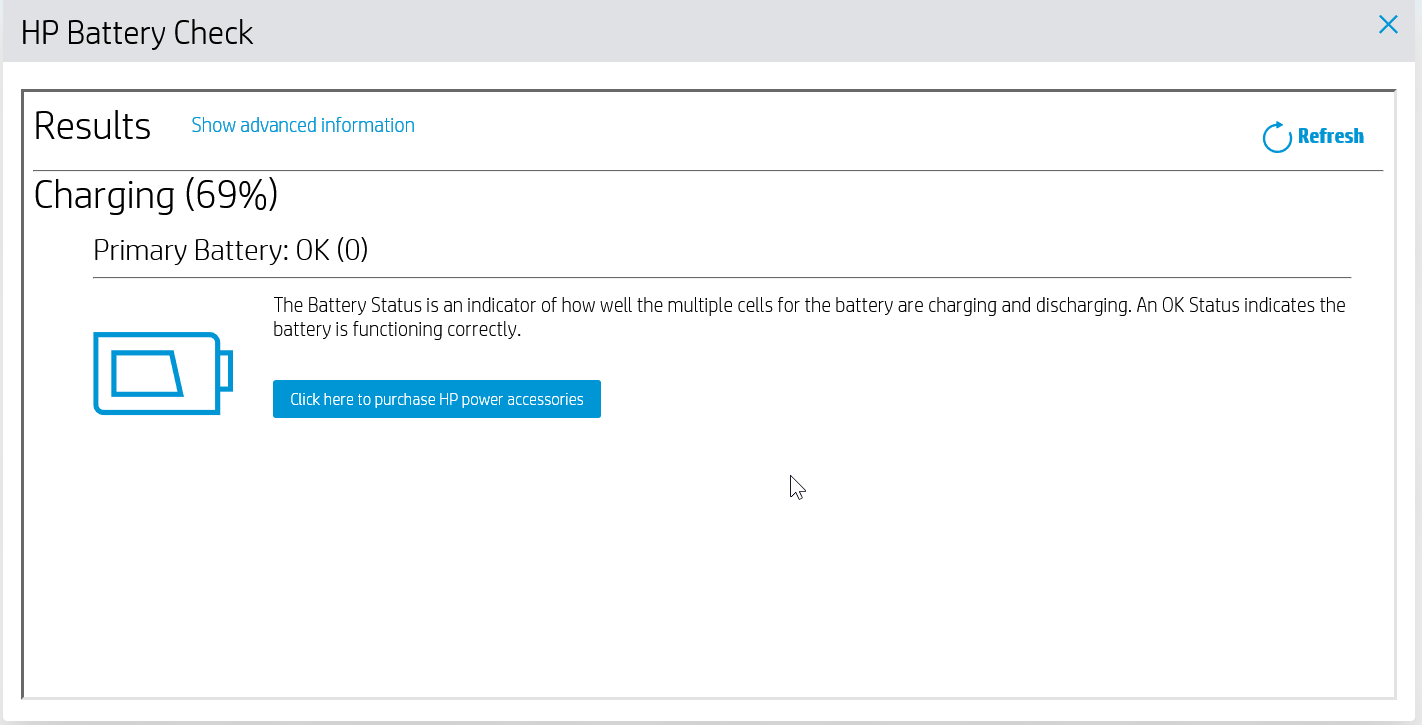Viewport: 1422px width, 725px height.
Task: Click the text 'battery is functioning correctly'
Action: pos(397,329)
